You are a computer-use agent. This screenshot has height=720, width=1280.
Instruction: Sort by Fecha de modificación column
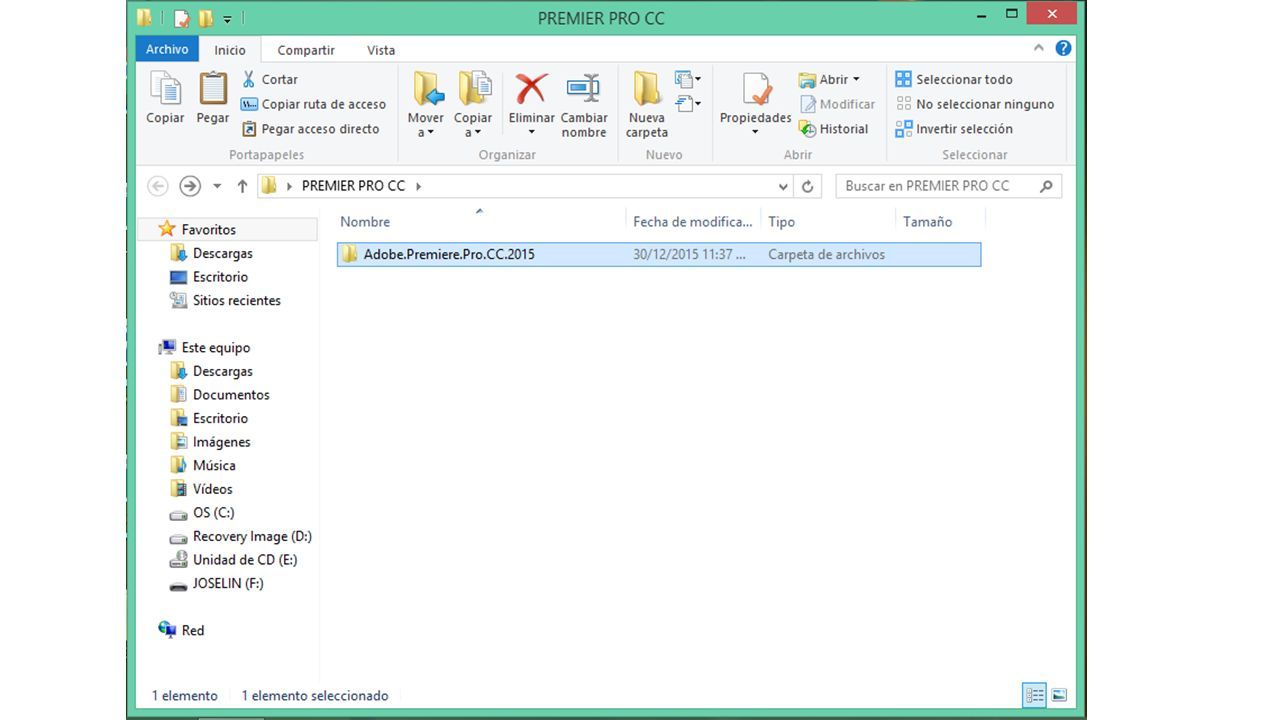(x=692, y=222)
